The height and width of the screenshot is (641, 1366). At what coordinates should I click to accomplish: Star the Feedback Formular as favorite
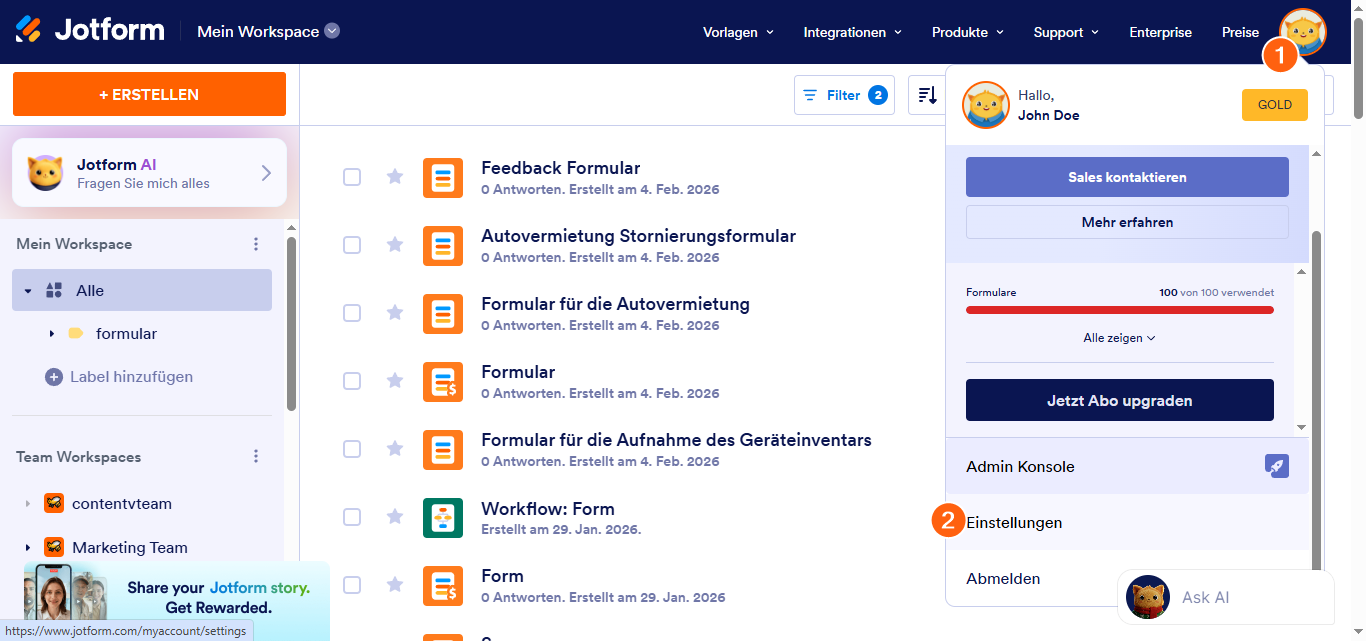pos(395,176)
